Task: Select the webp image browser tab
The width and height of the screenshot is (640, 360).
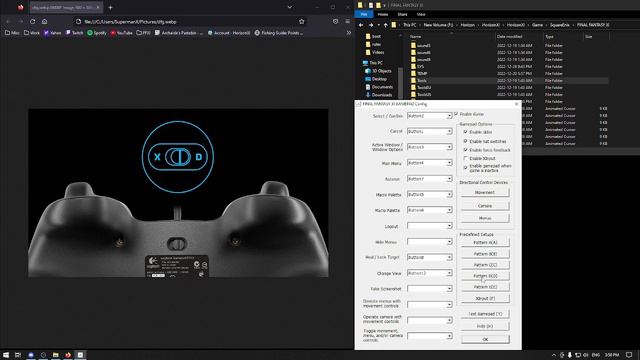Action: [66, 7]
